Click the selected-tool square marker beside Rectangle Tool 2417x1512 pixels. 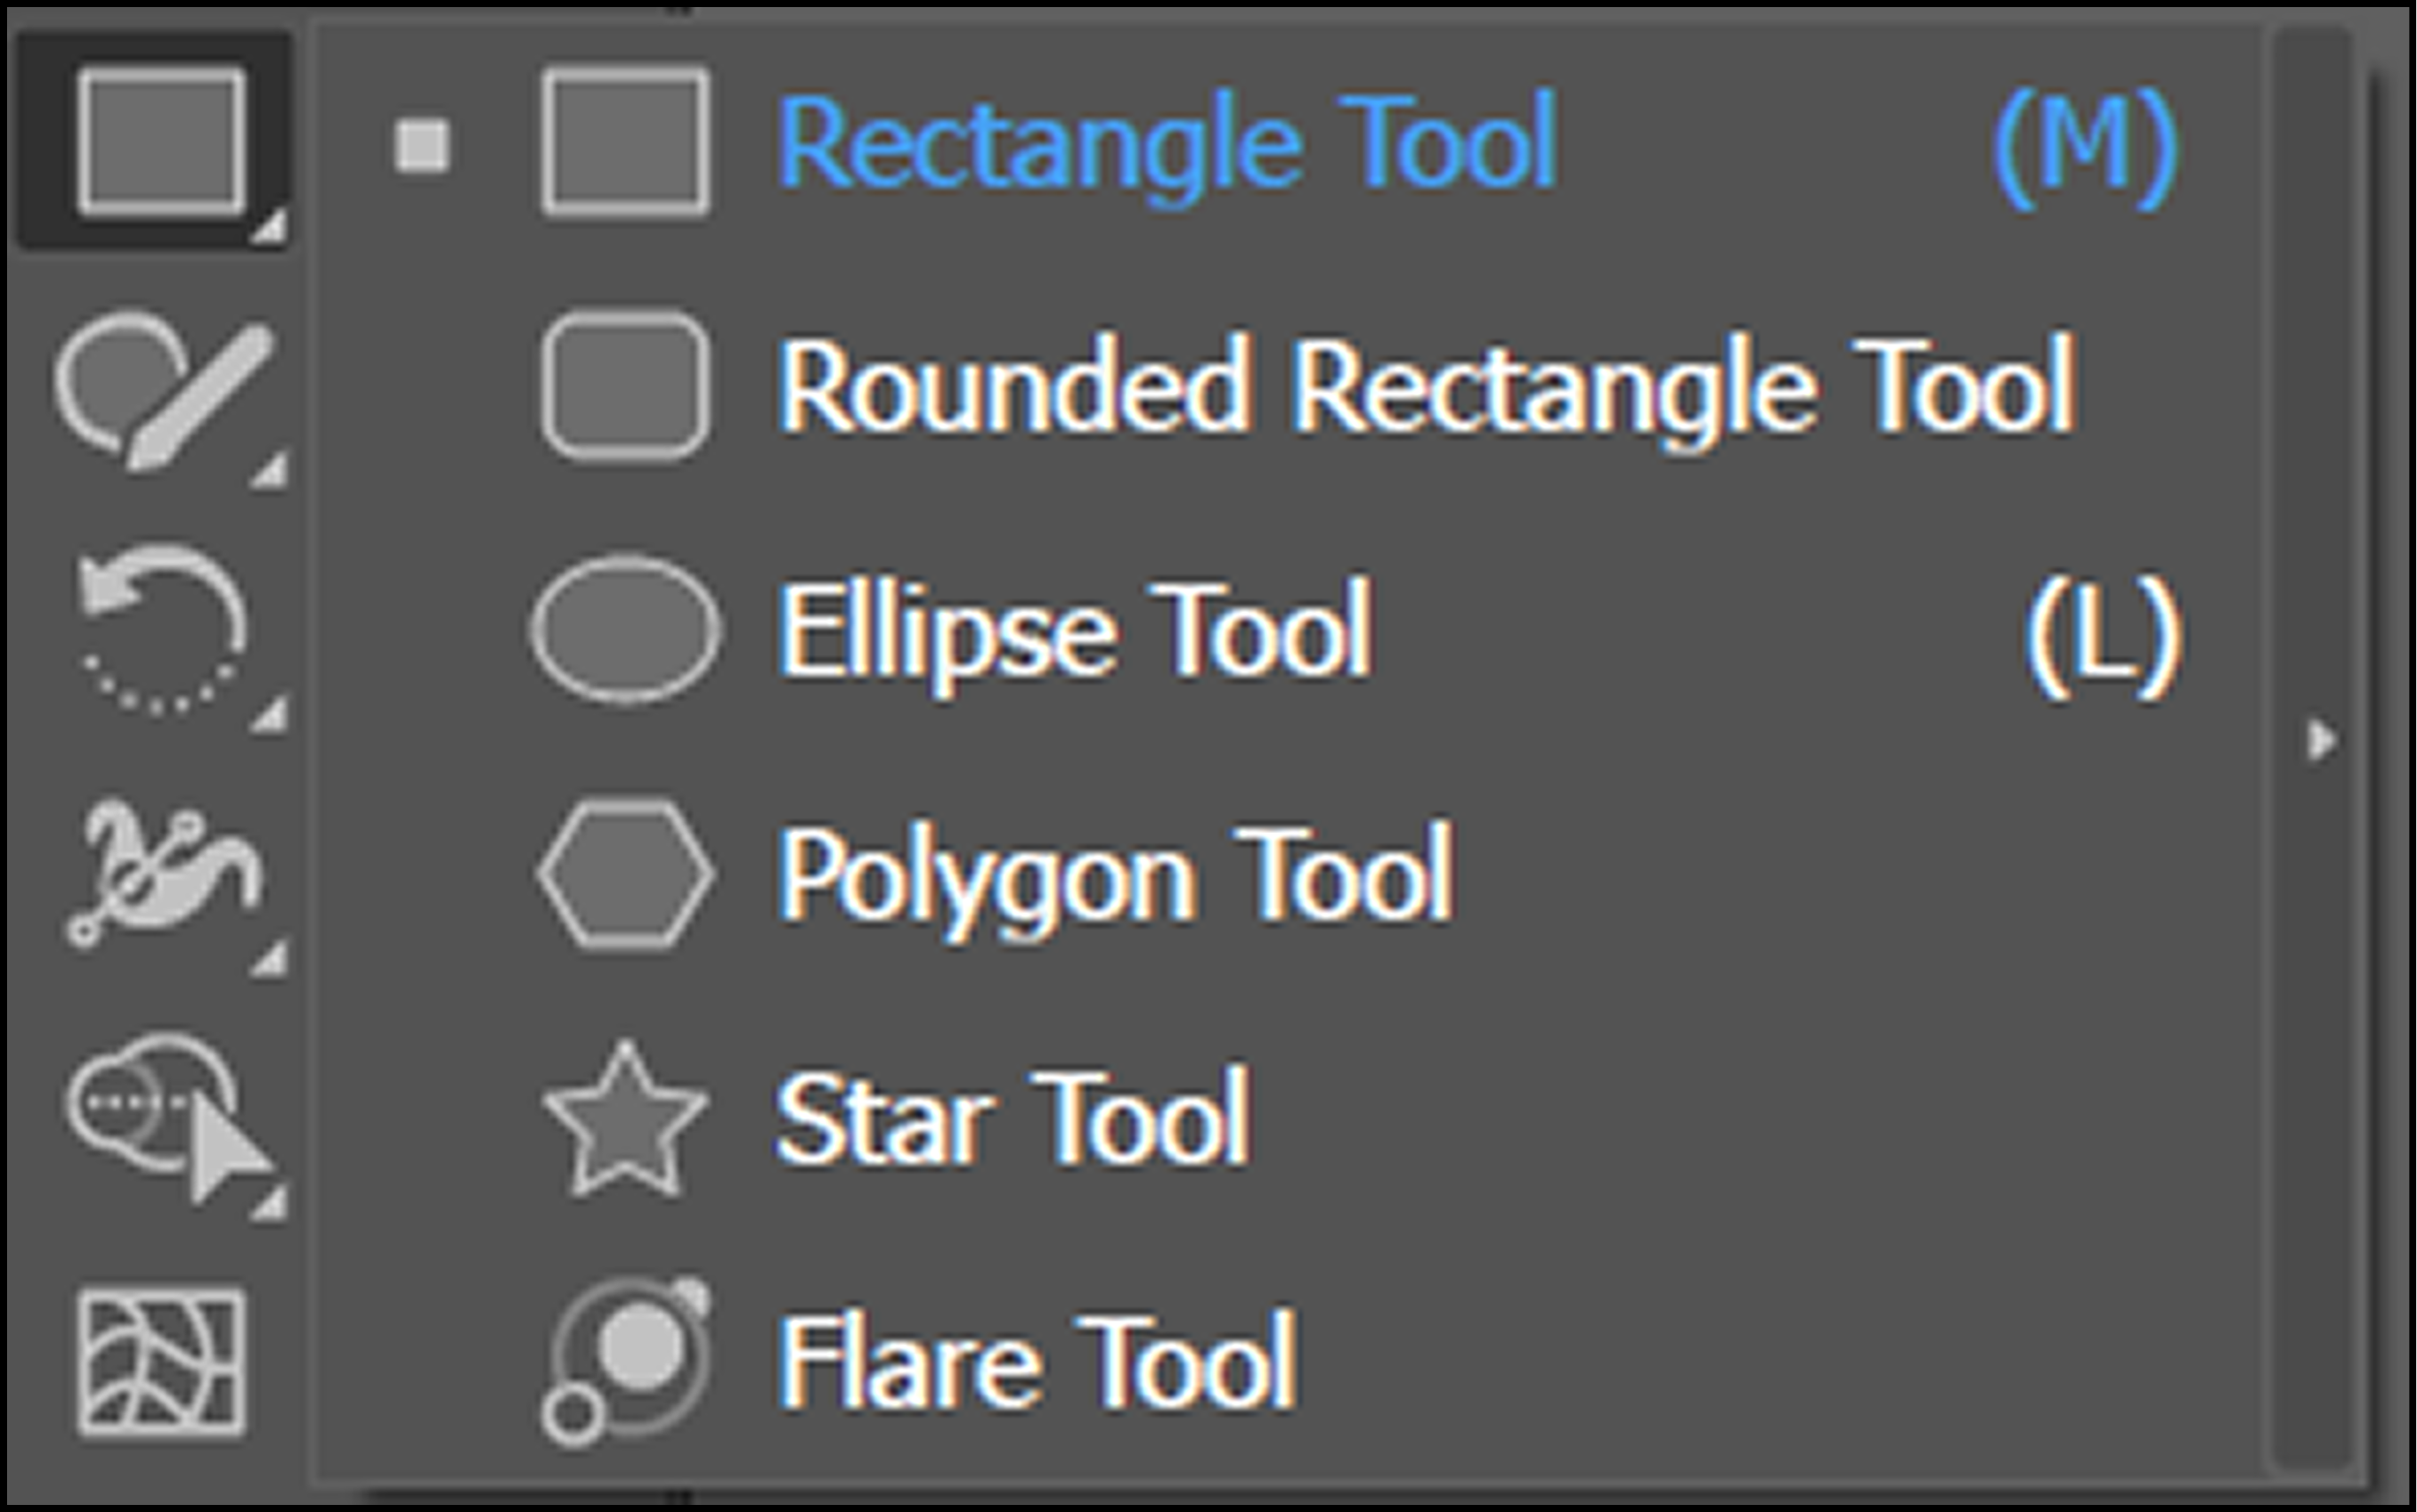(x=422, y=146)
